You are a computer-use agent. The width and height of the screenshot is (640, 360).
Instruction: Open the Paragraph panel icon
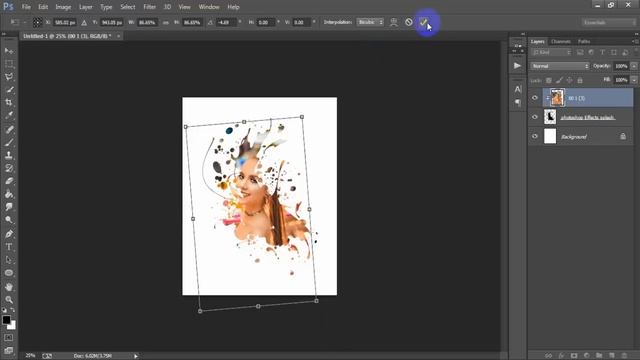point(518,102)
